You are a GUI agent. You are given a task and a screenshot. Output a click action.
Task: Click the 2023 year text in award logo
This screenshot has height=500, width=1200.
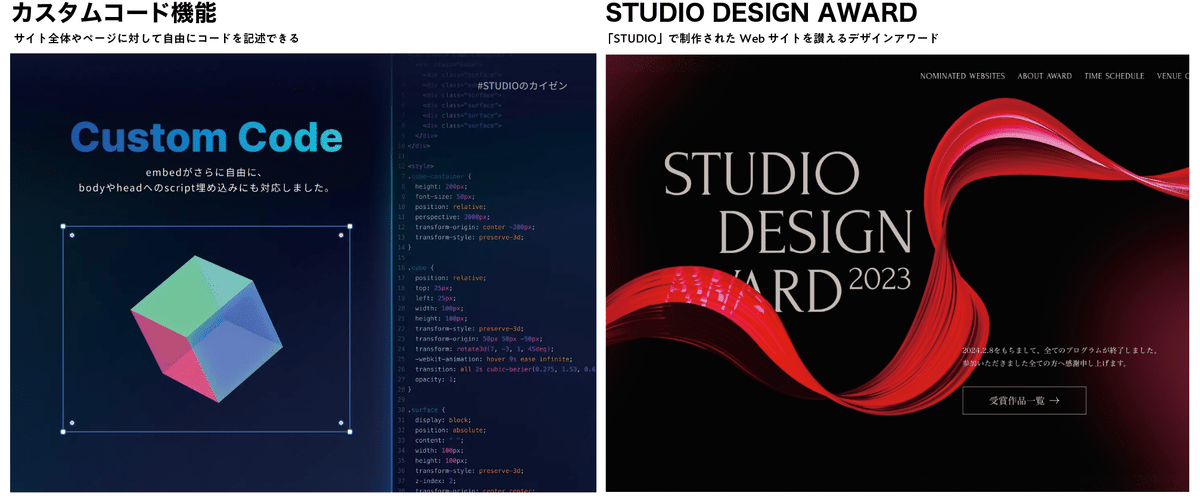(x=880, y=279)
